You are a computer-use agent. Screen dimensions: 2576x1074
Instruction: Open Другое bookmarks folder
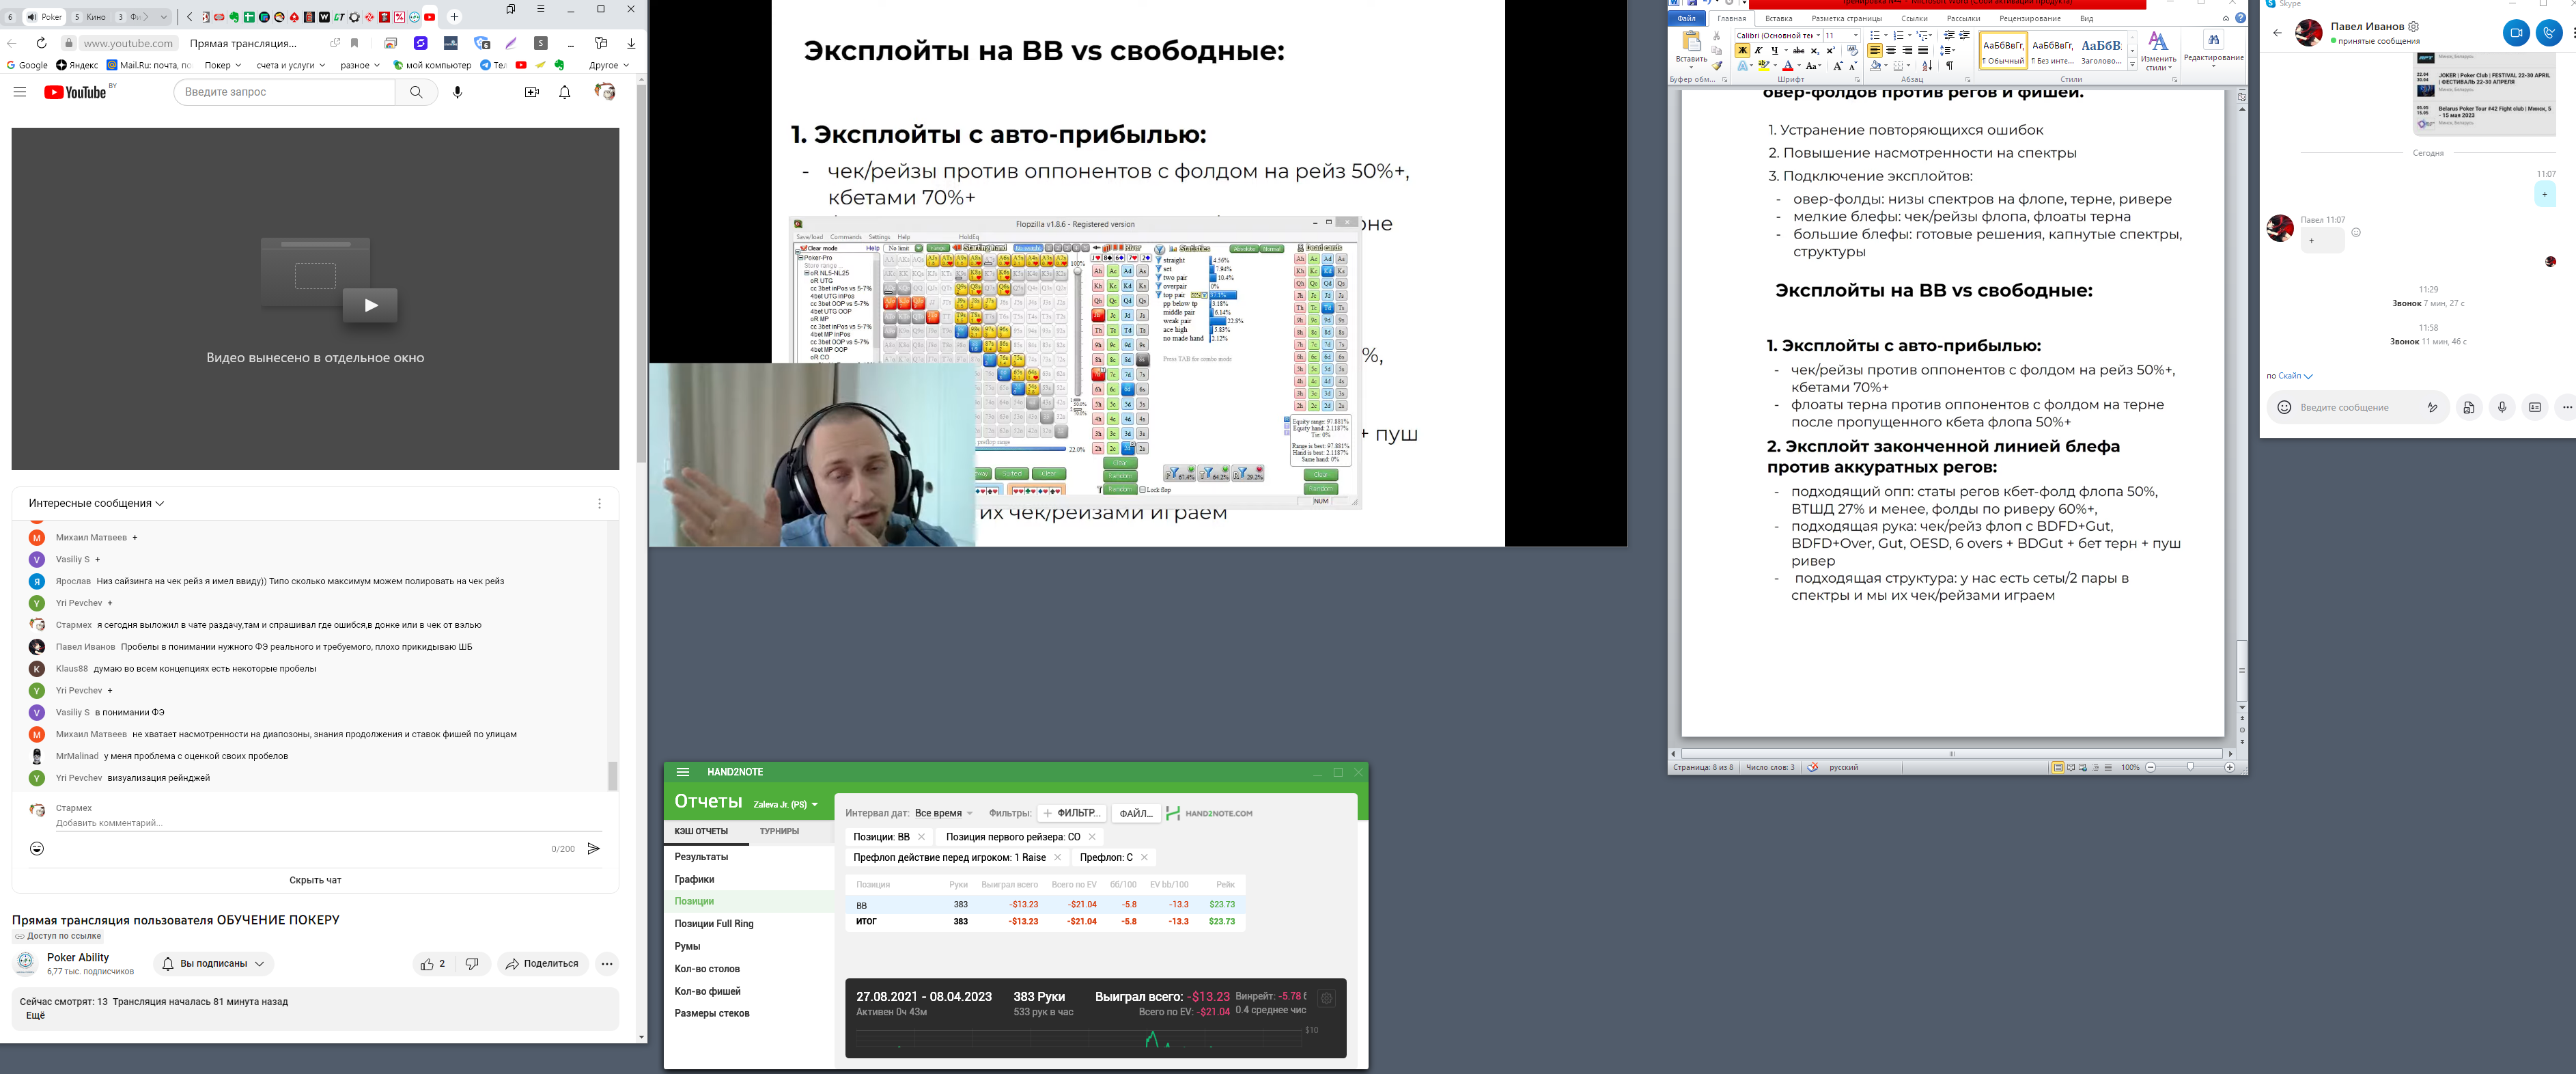point(609,65)
